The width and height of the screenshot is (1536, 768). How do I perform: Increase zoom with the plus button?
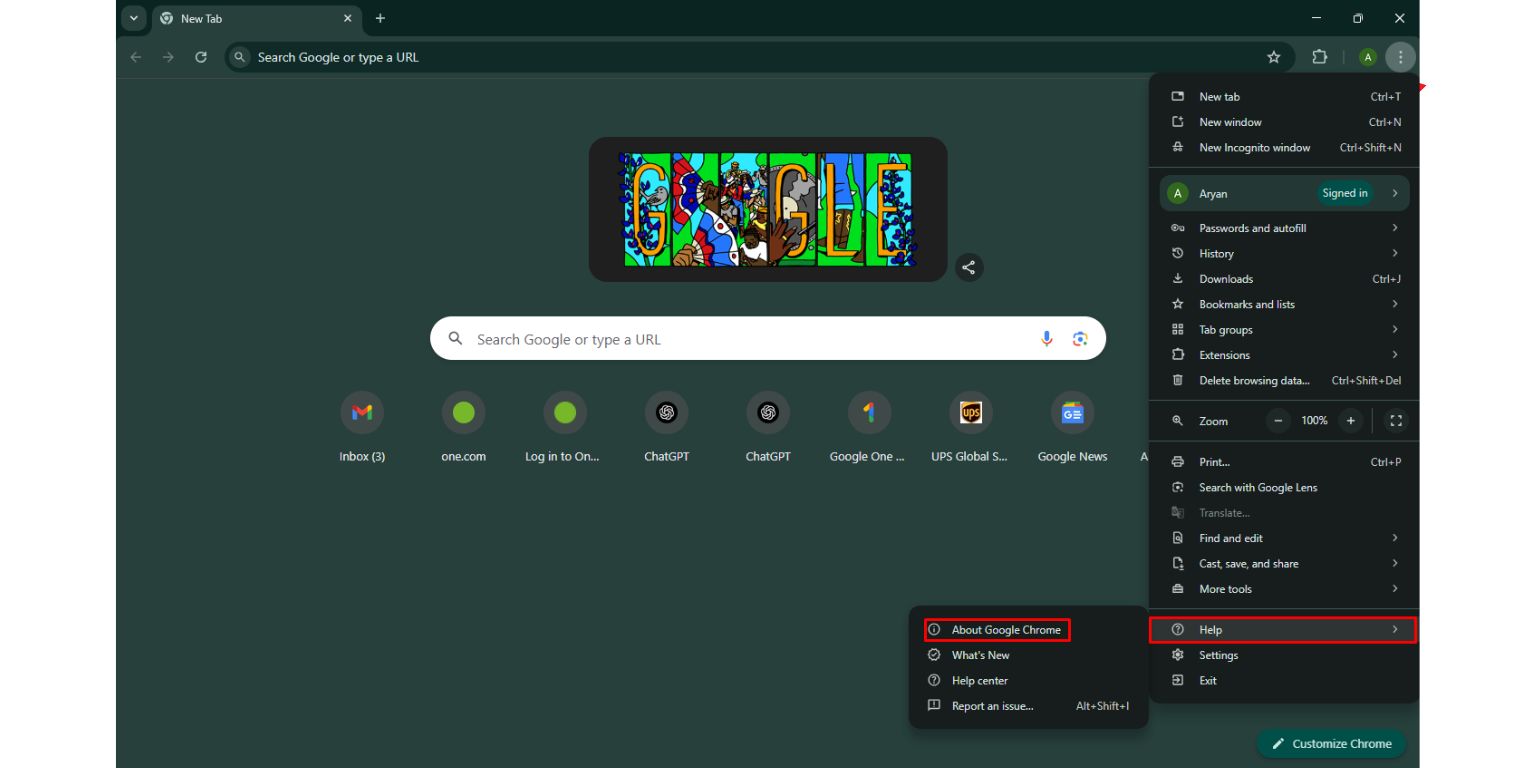(x=1350, y=421)
